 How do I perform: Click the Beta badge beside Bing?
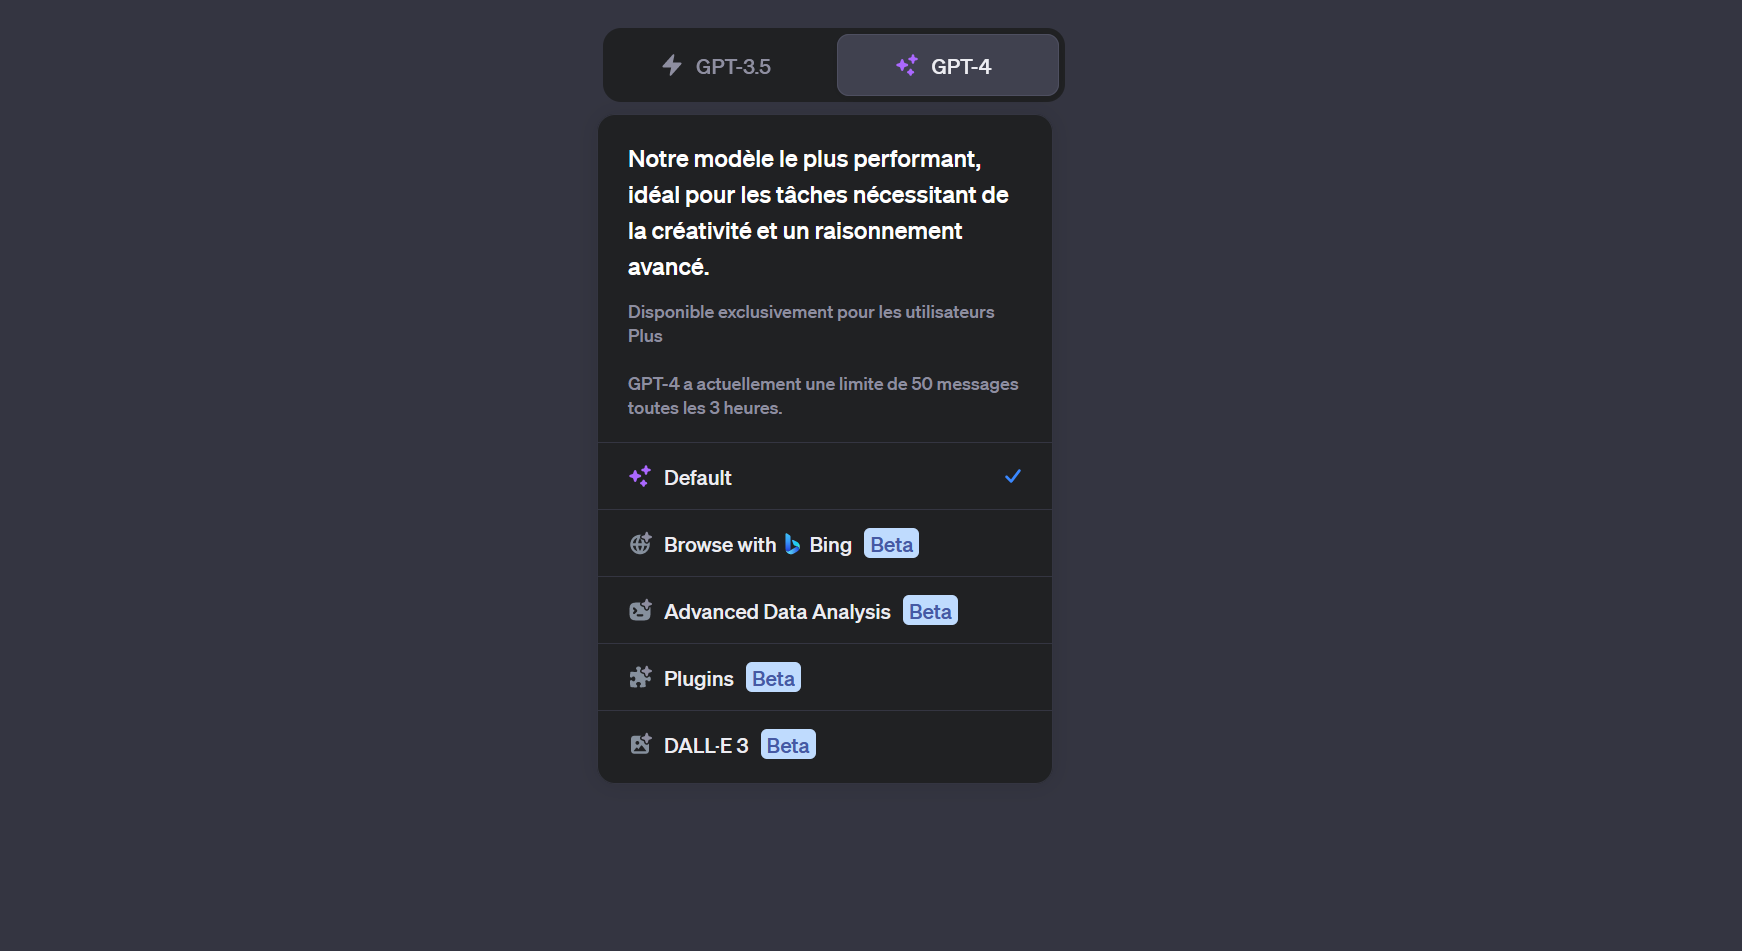pos(891,544)
